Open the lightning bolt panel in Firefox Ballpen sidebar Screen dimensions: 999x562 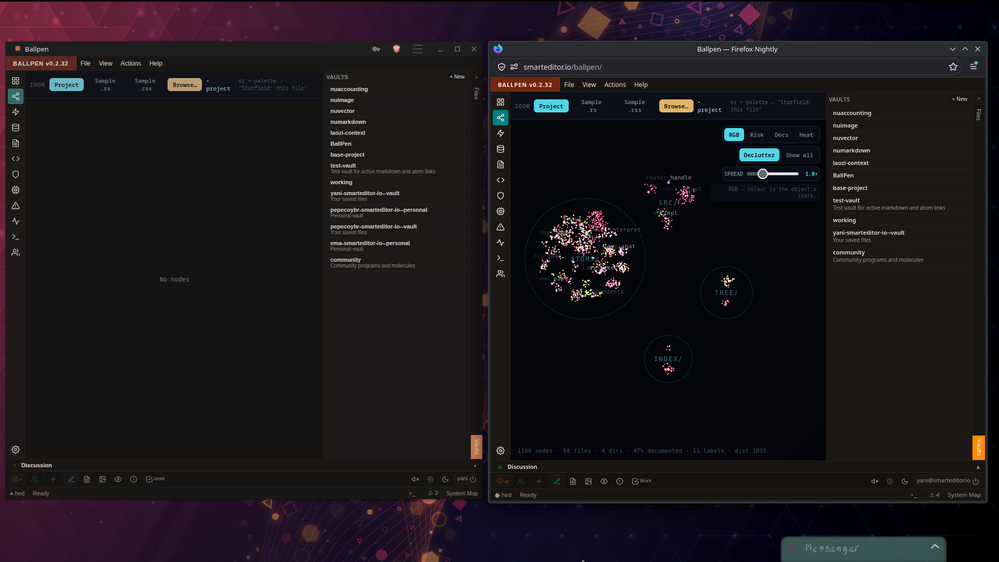pos(500,133)
